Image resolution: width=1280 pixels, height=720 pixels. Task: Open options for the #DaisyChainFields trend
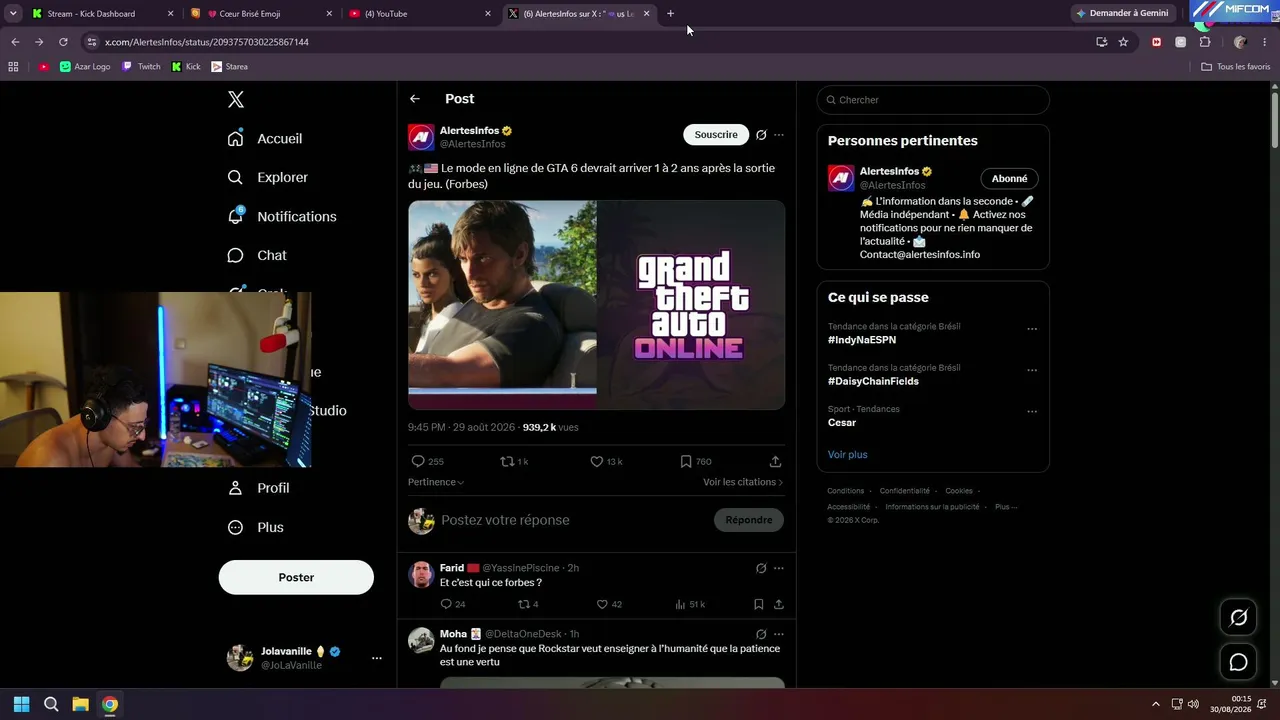[x=1032, y=370]
